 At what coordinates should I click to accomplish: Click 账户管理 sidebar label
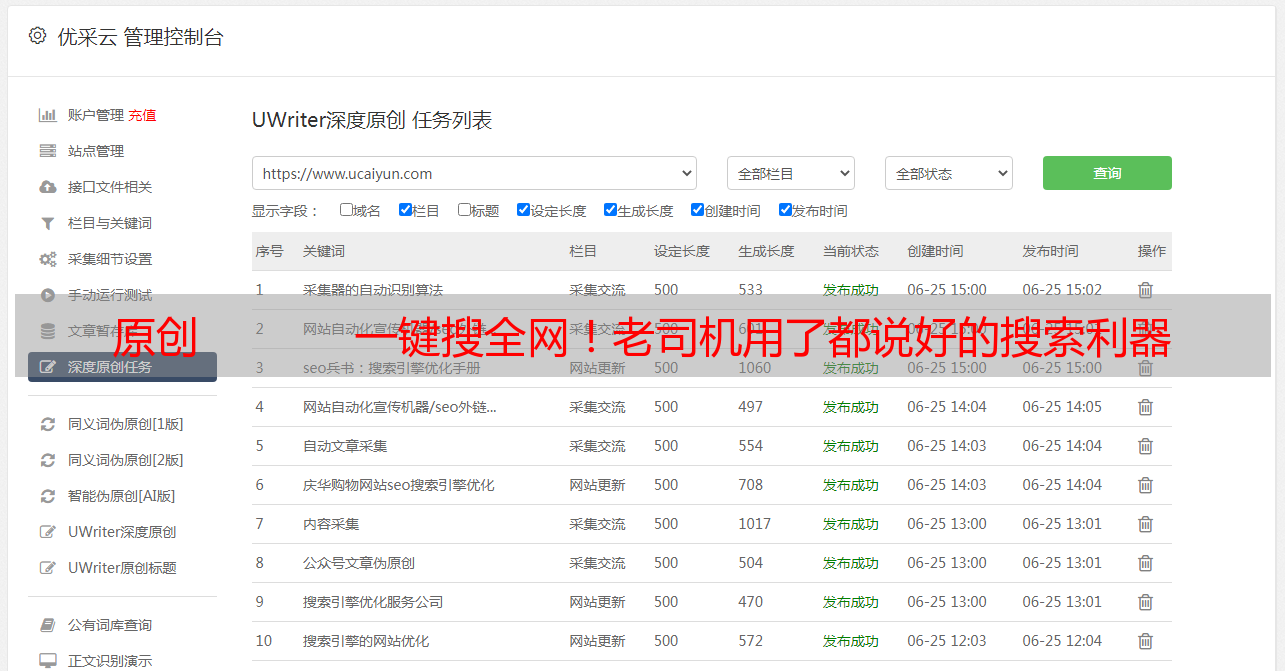(96, 115)
